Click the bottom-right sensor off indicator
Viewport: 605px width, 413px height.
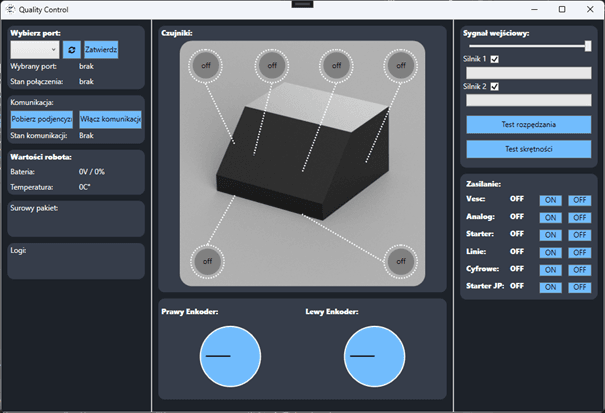click(x=400, y=260)
